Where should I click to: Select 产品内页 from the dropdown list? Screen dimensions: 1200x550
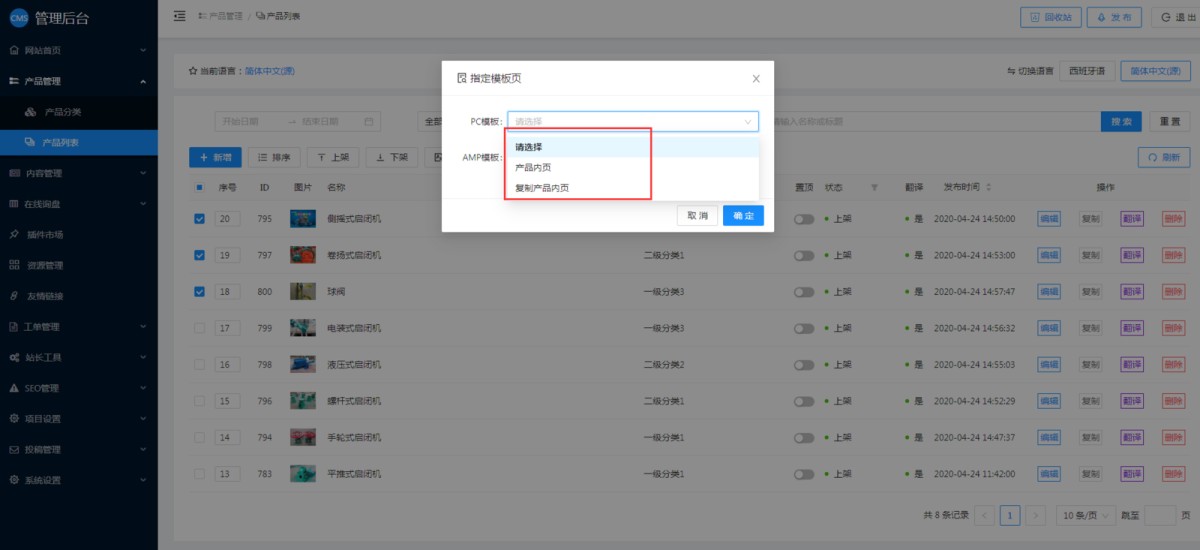pos(533,167)
